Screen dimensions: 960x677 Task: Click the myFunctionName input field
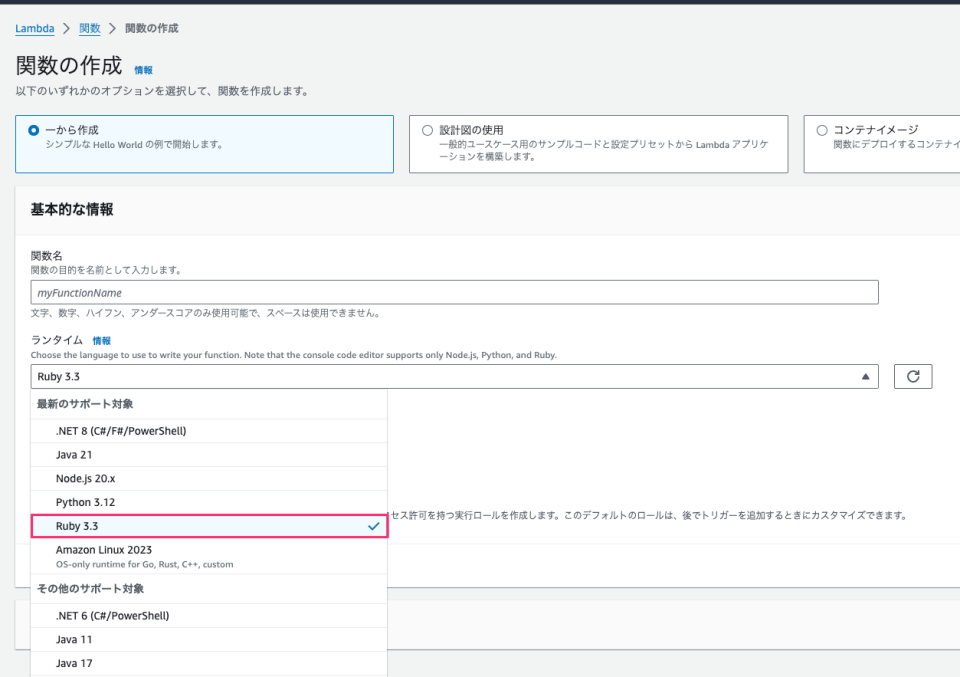click(x=450, y=292)
